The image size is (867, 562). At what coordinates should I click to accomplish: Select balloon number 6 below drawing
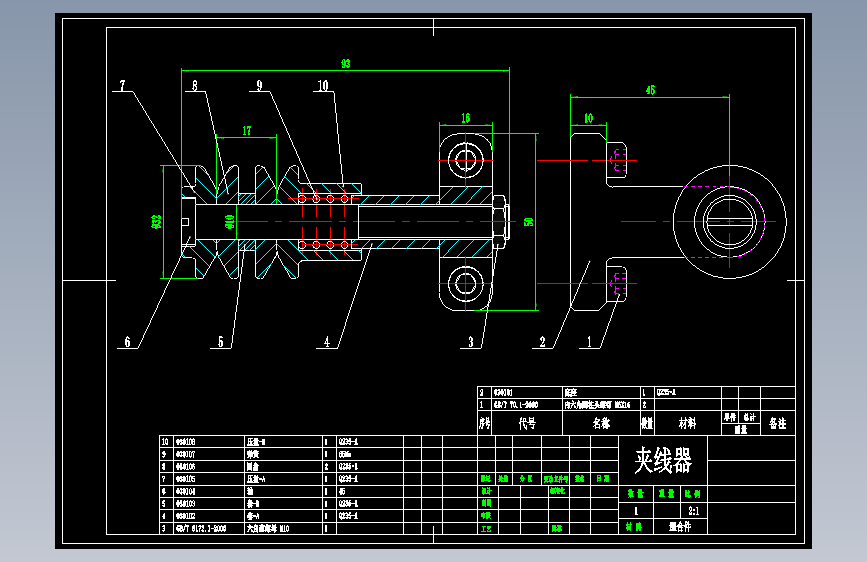coord(127,342)
